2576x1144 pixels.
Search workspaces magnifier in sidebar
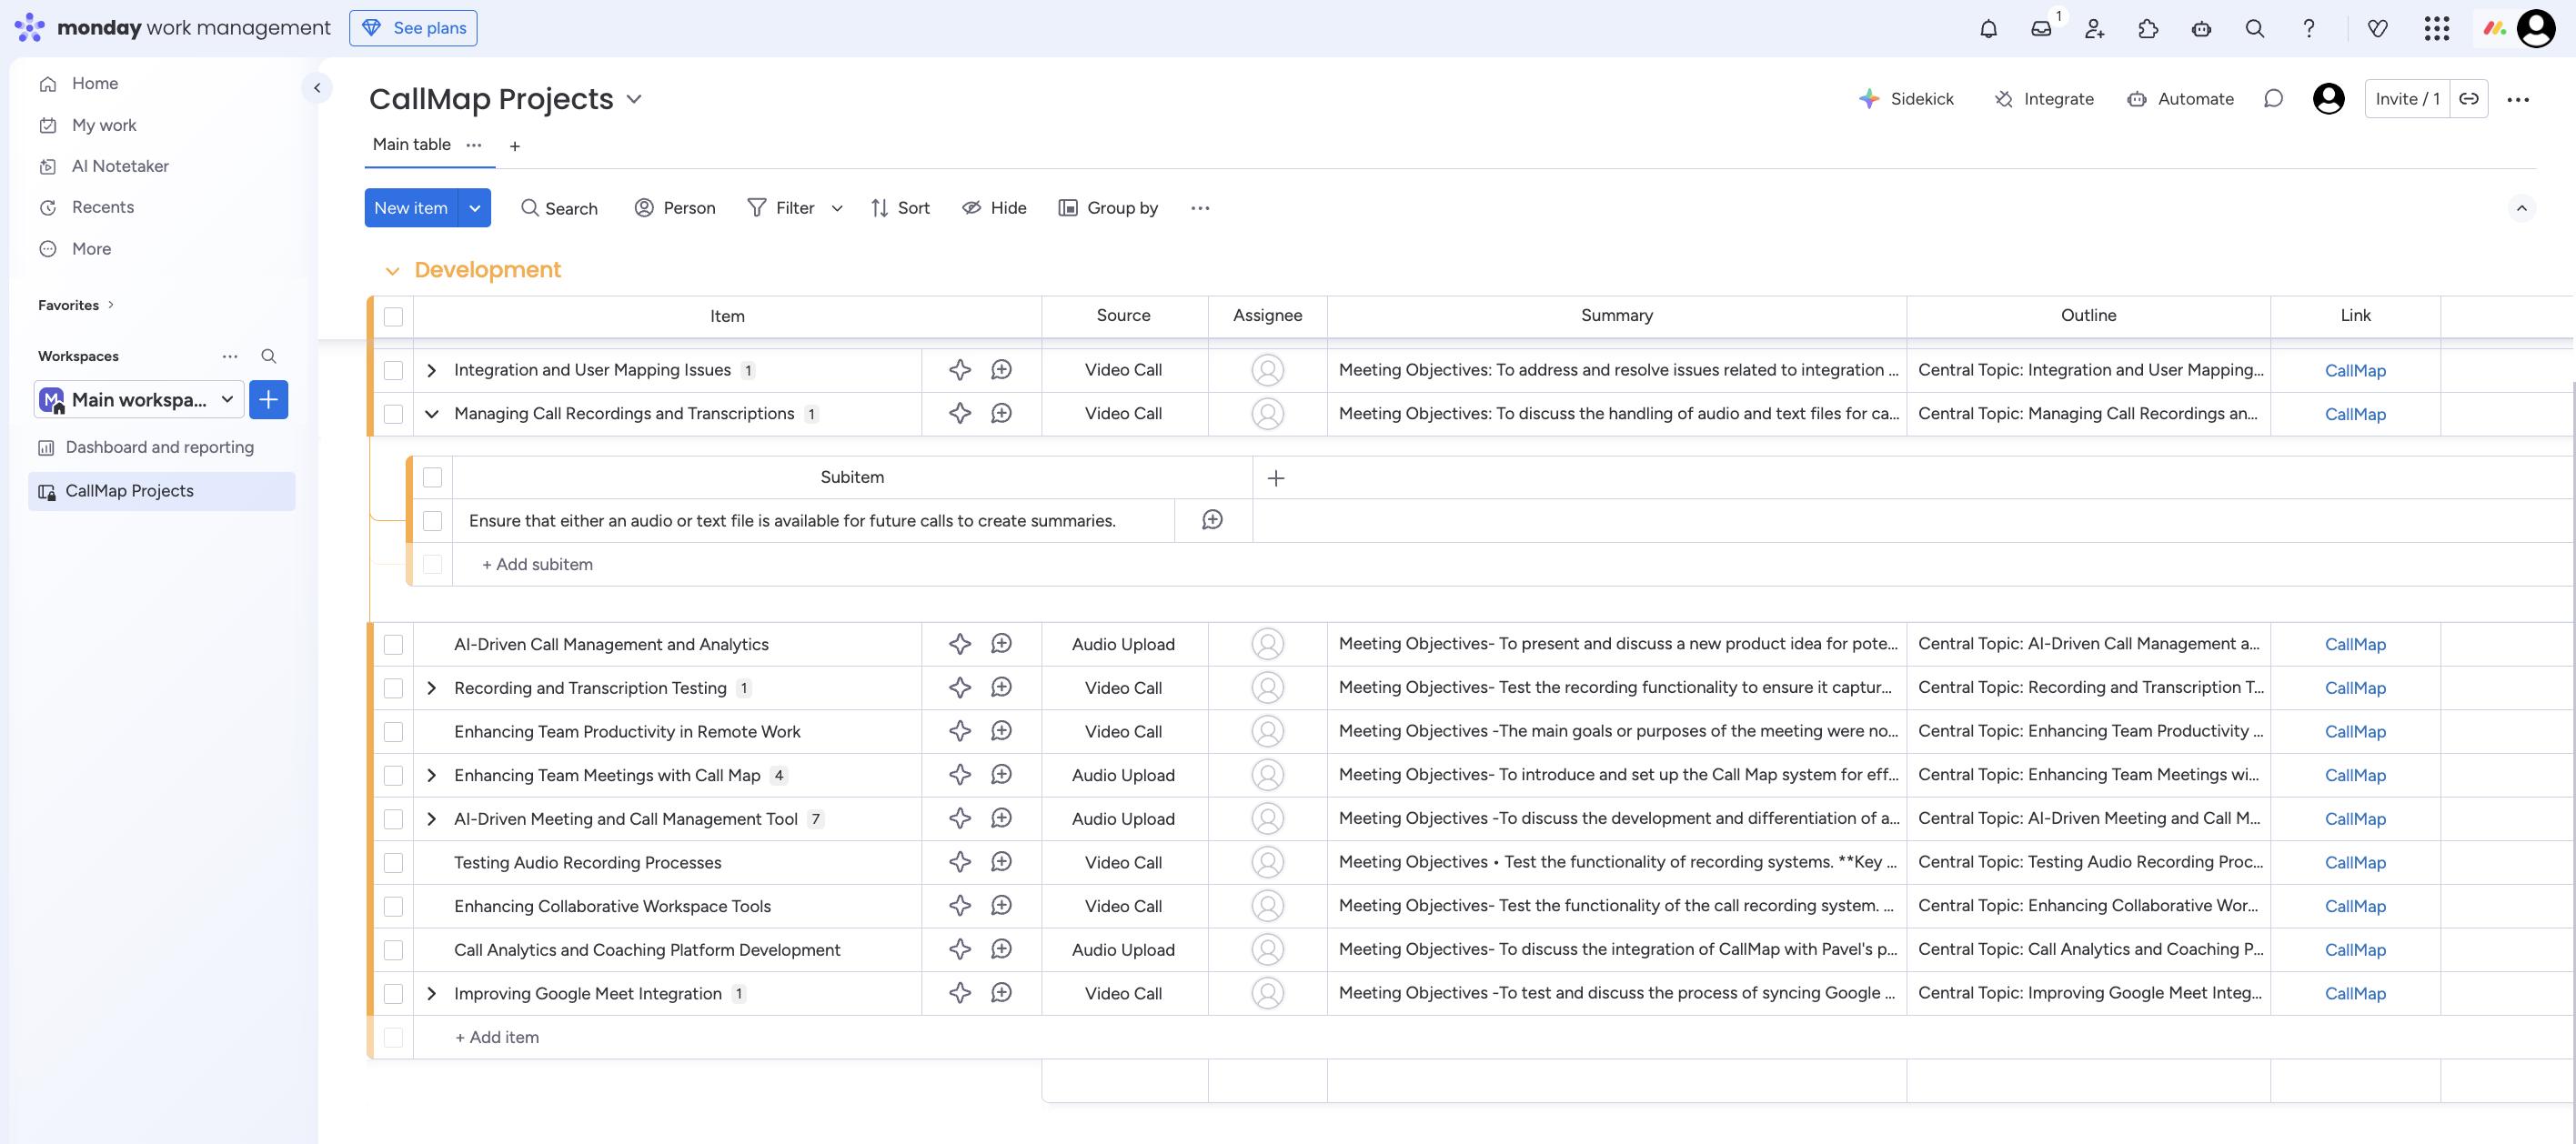268,356
